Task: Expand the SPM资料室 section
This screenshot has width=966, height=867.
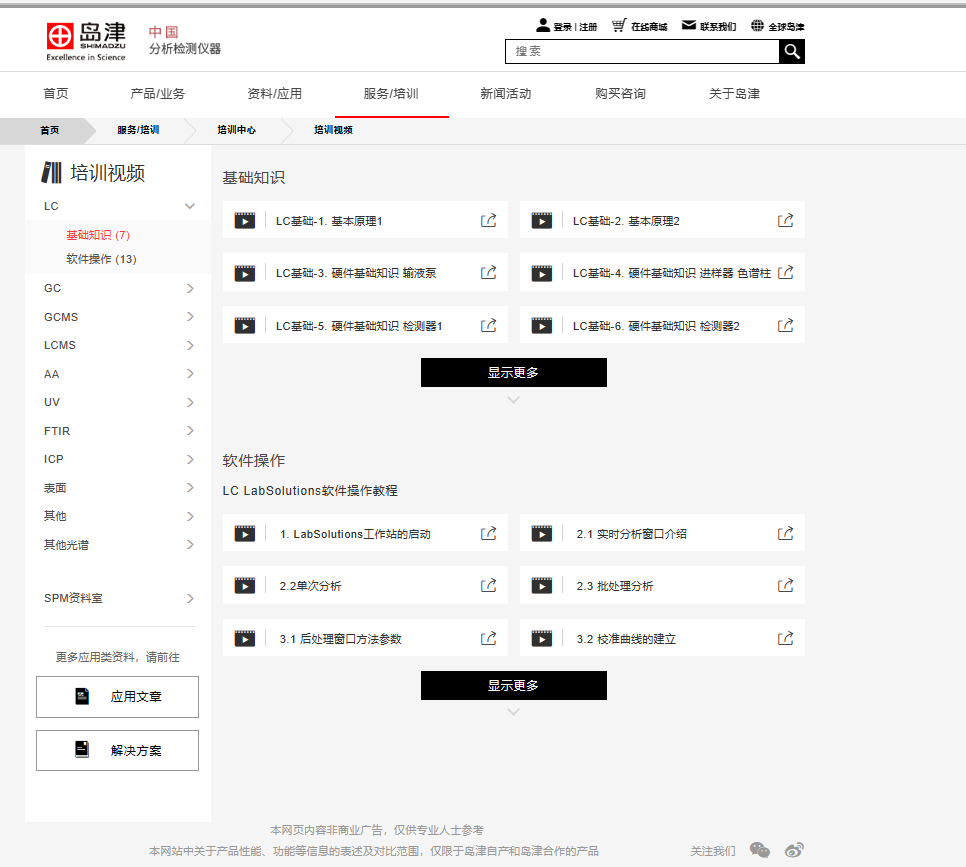Action: pyautogui.click(x=190, y=598)
